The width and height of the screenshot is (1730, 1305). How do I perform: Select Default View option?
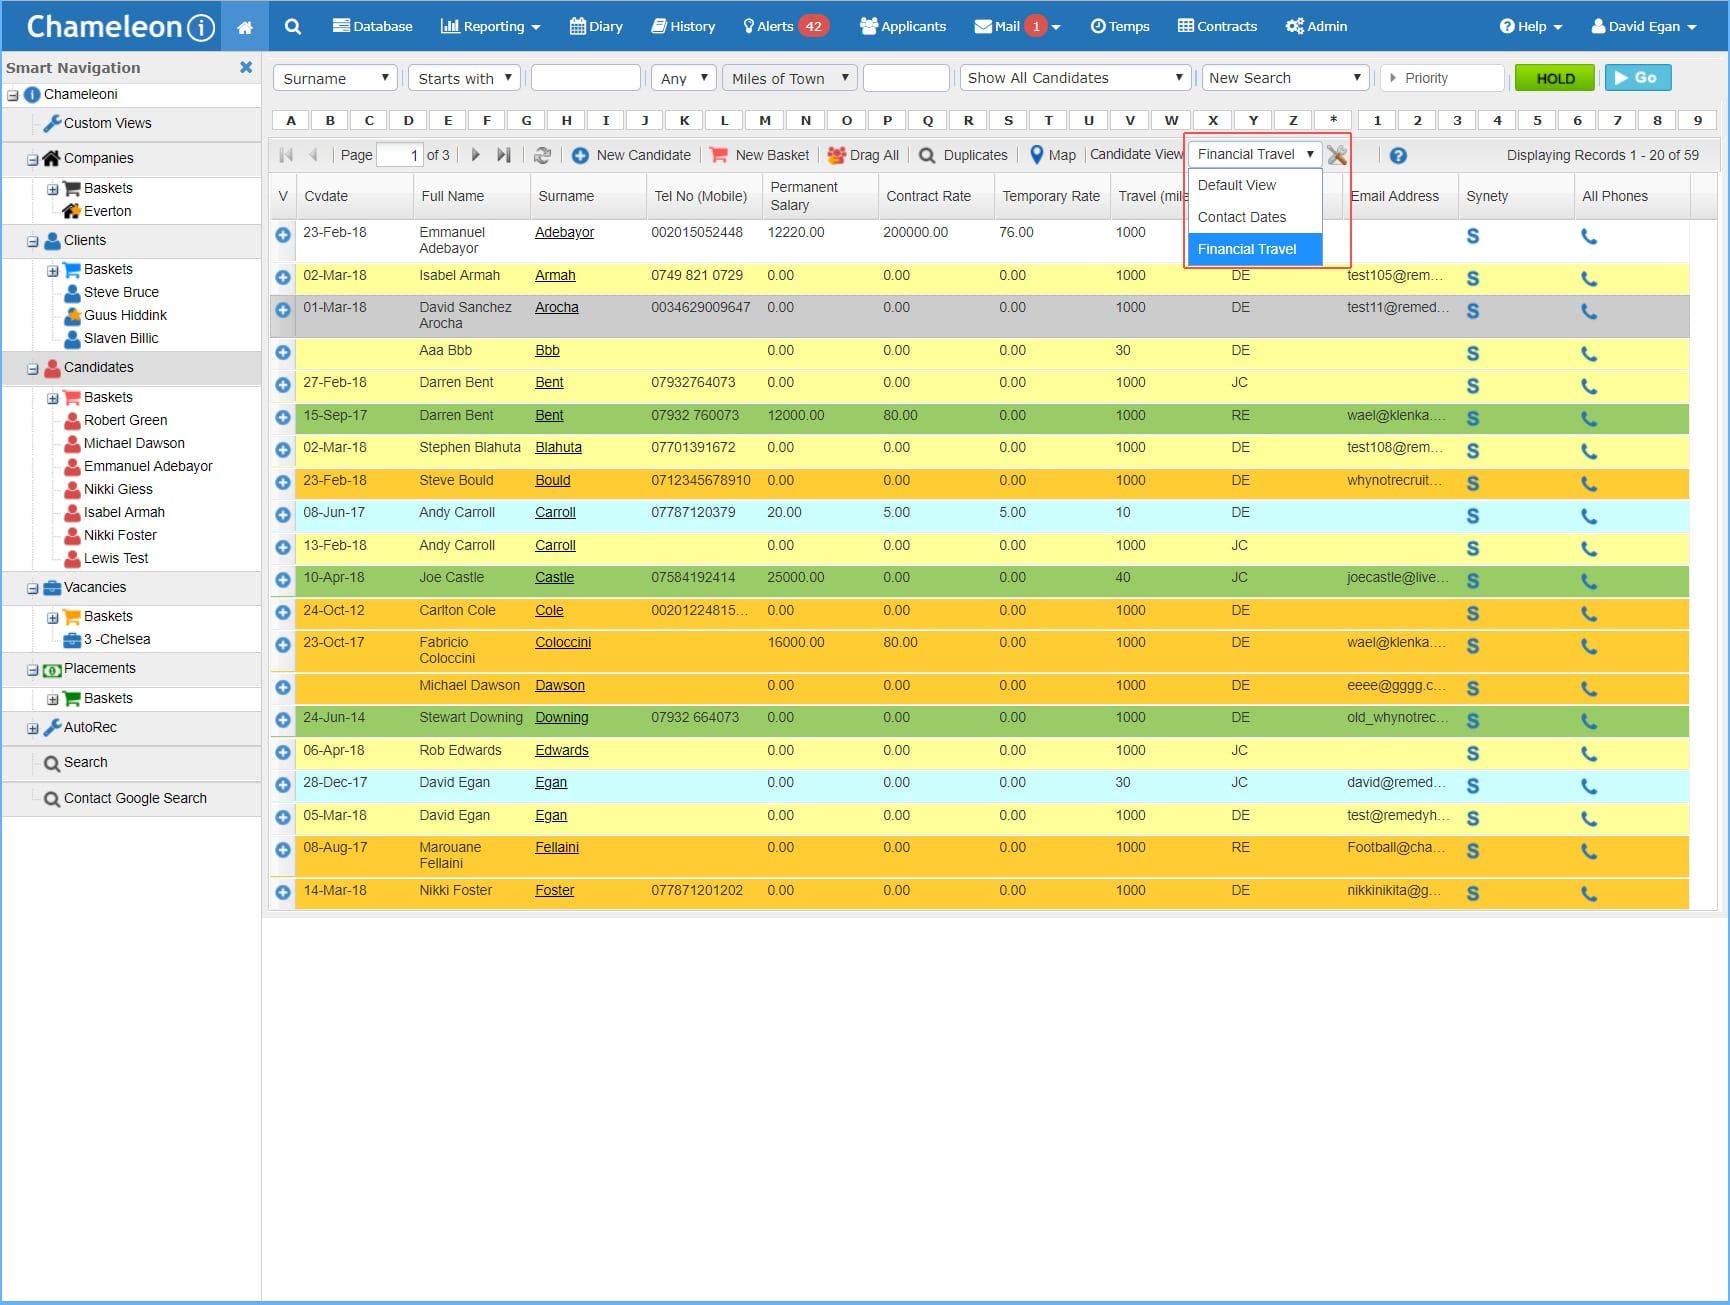[1255, 185]
